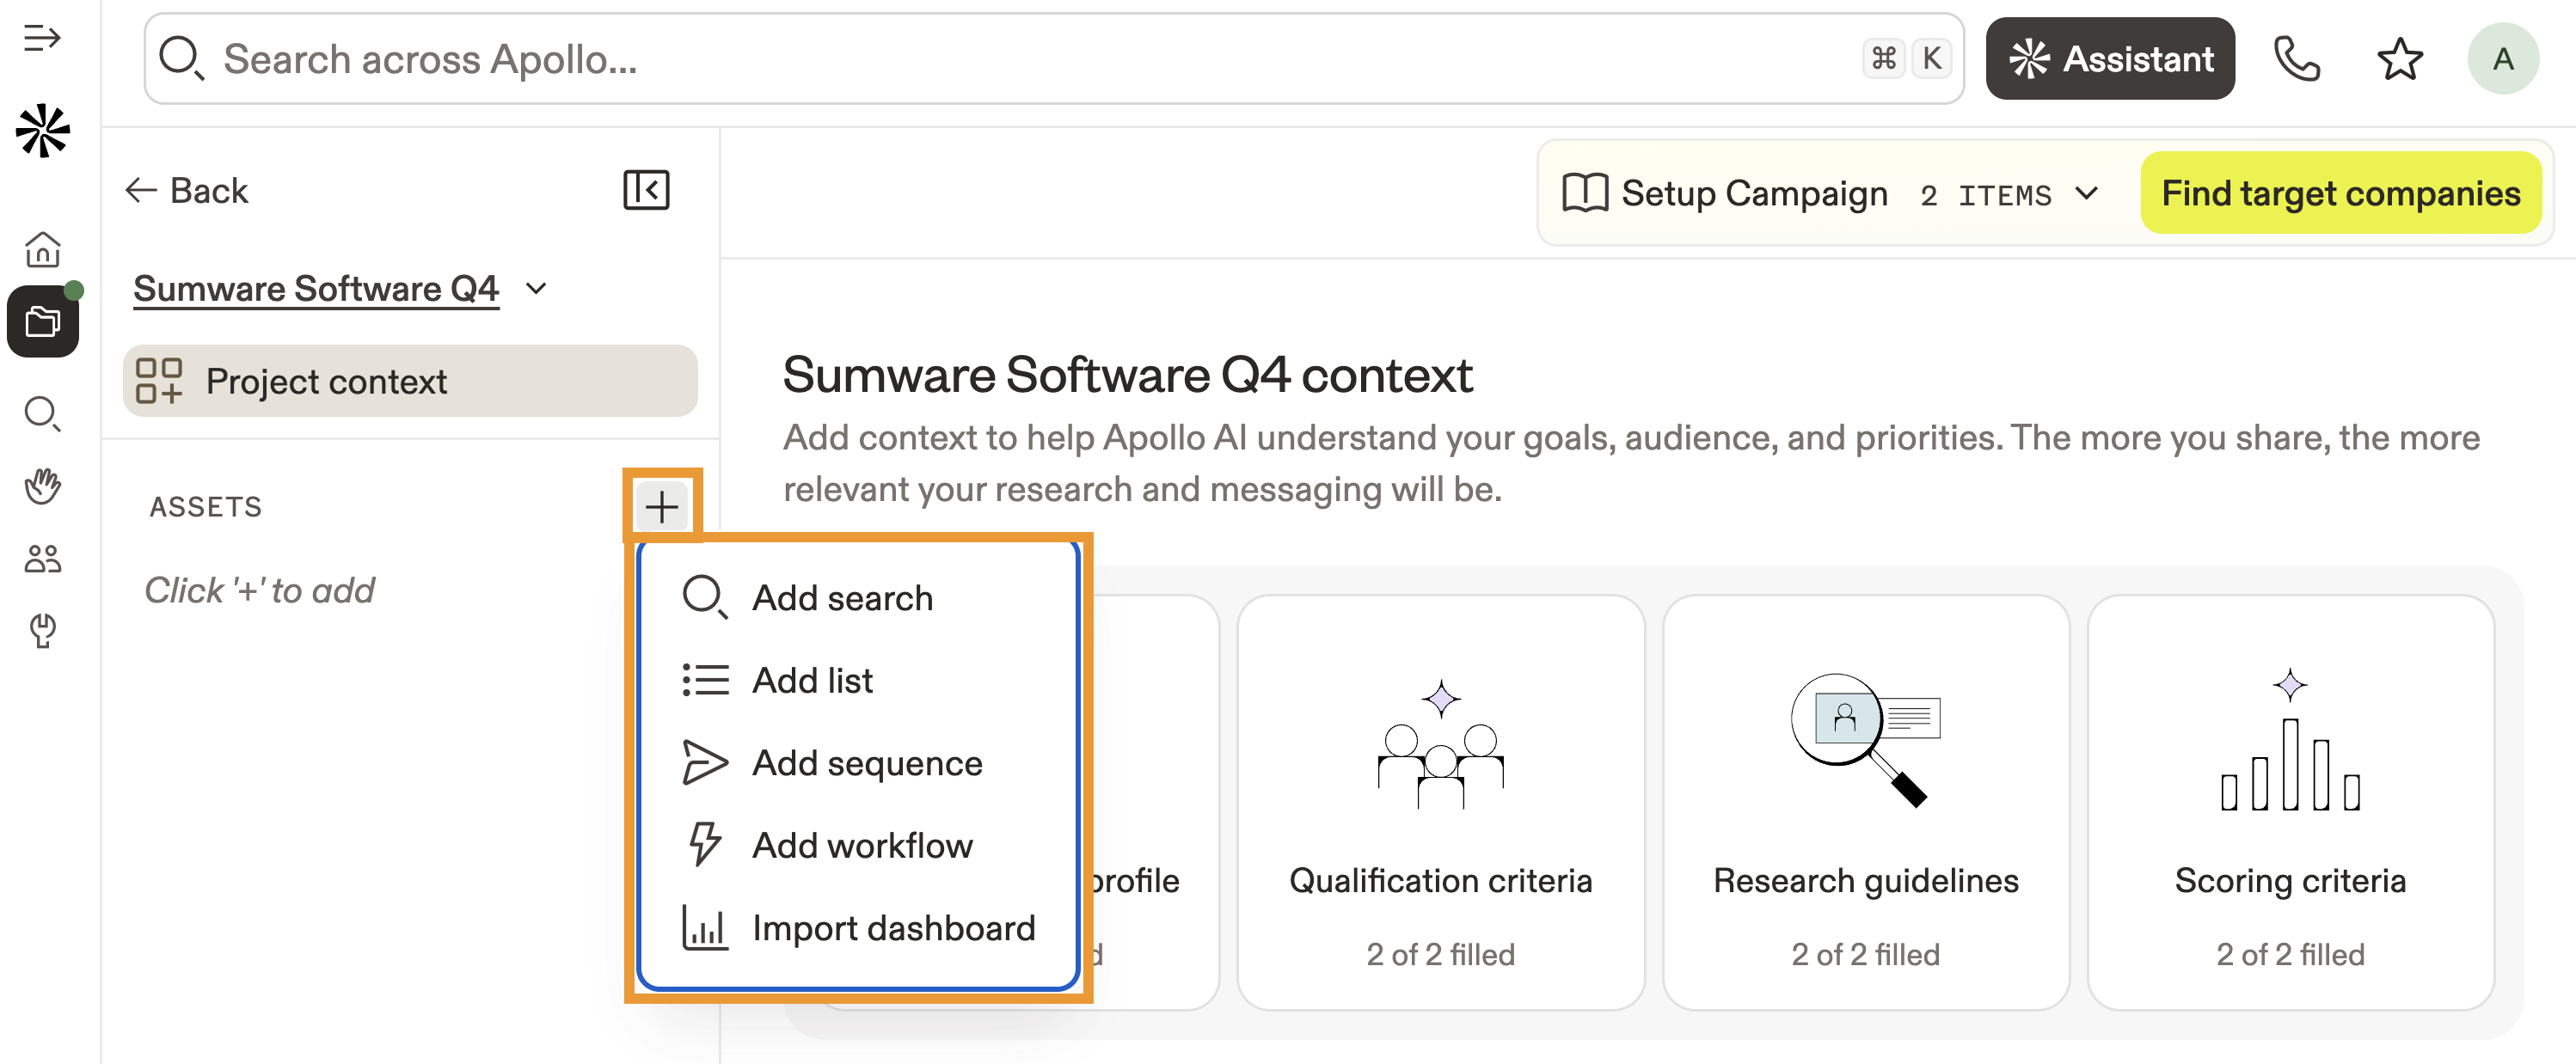Click the plus button beside Assets
The width and height of the screenshot is (2576, 1064).
[661, 506]
